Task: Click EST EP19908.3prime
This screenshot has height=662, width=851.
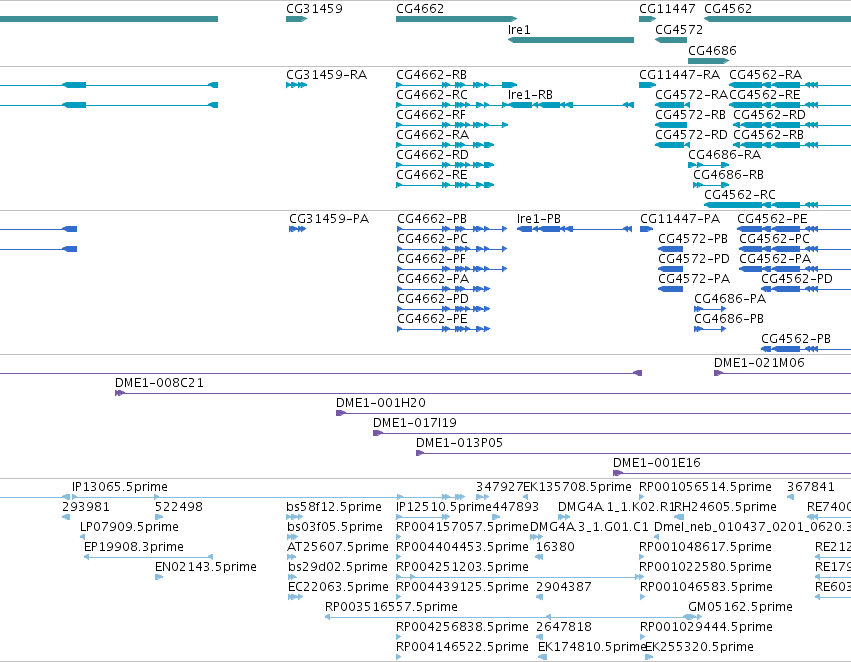Action: pyautogui.click(x=134, y=547)
